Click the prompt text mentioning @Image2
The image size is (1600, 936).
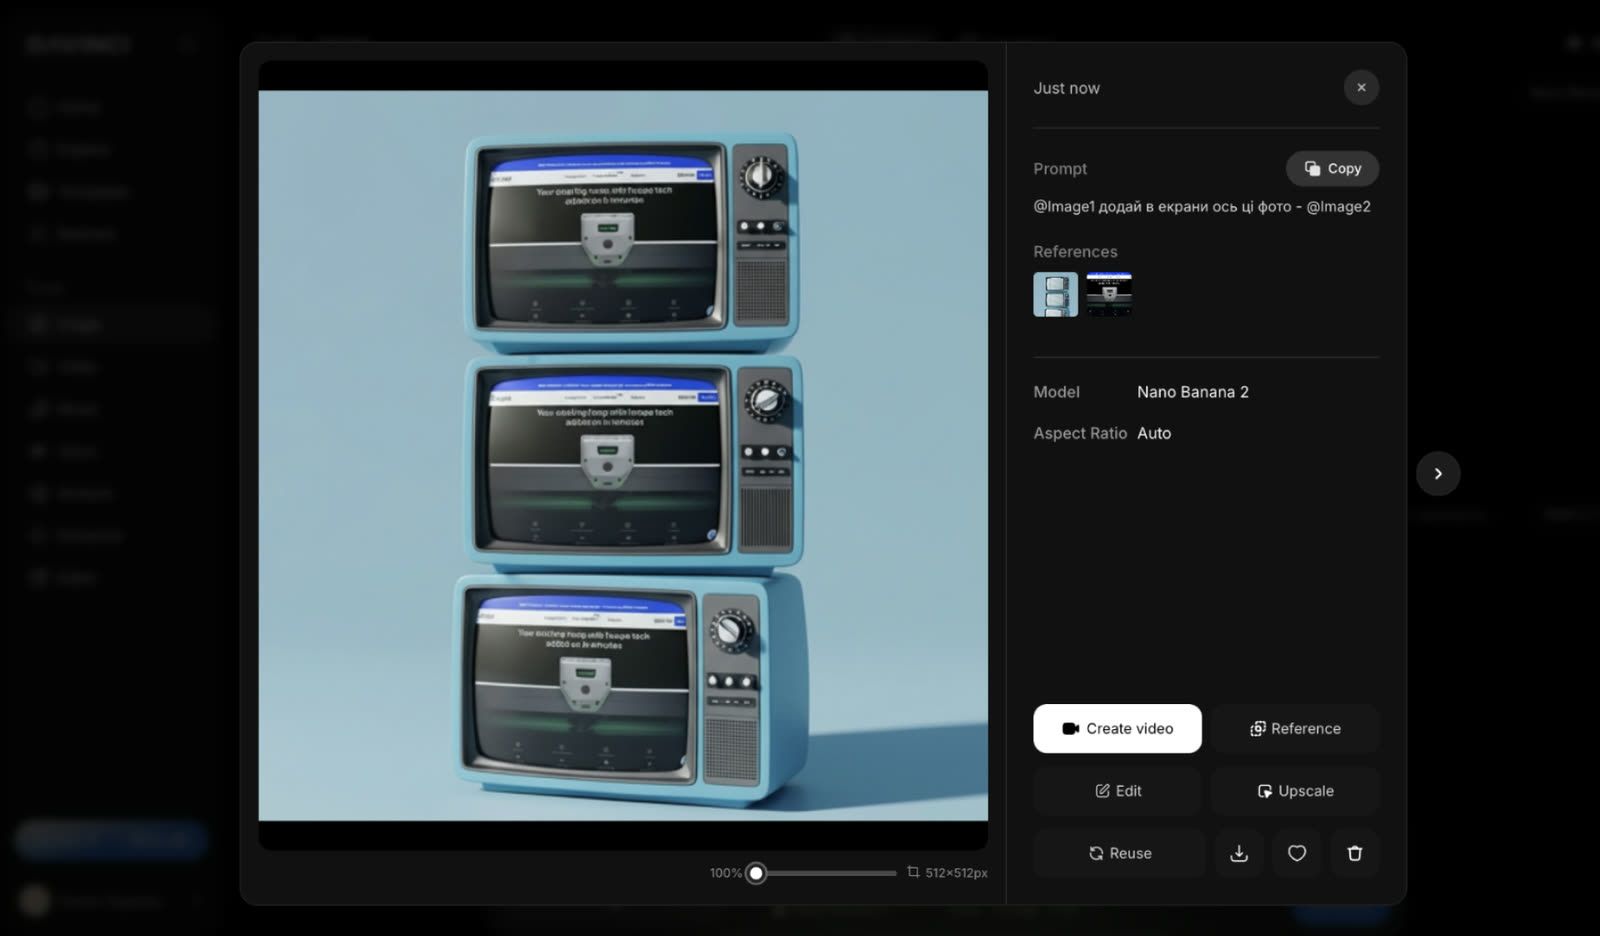click(x=1201, y=206)
